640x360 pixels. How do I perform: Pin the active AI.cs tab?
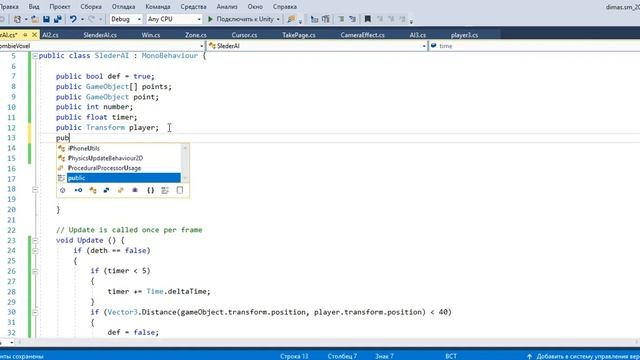(x=25, y=35)
